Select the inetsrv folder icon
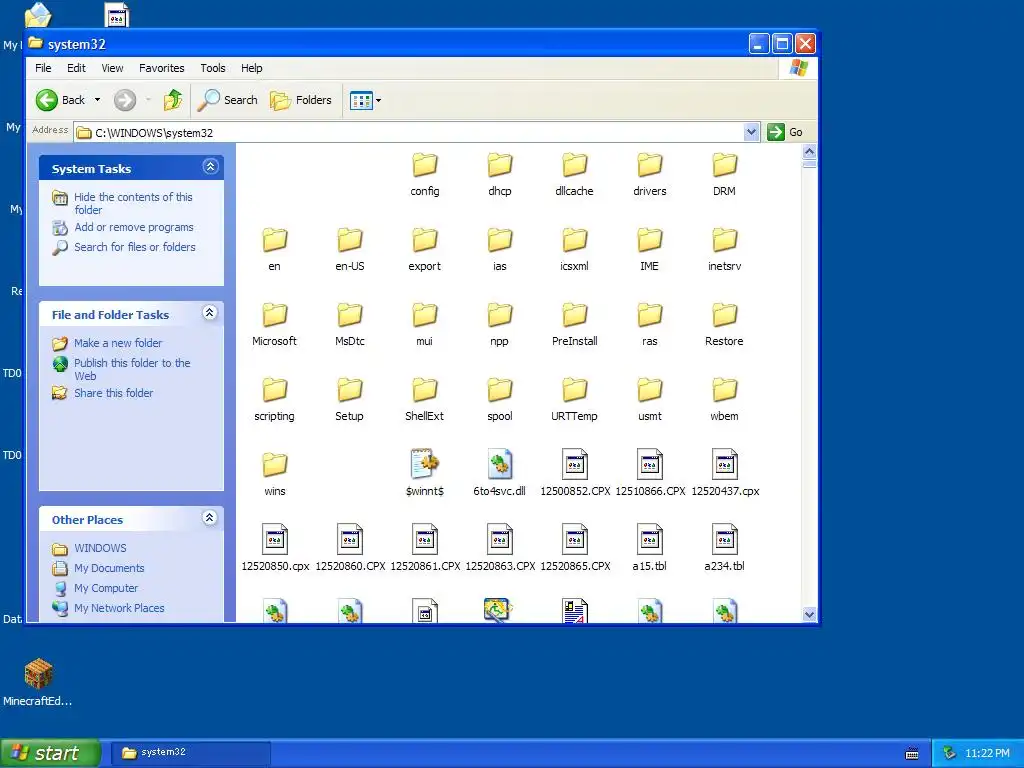The image size is (1024, 768). pyautogui.click(x=724, y=240)
